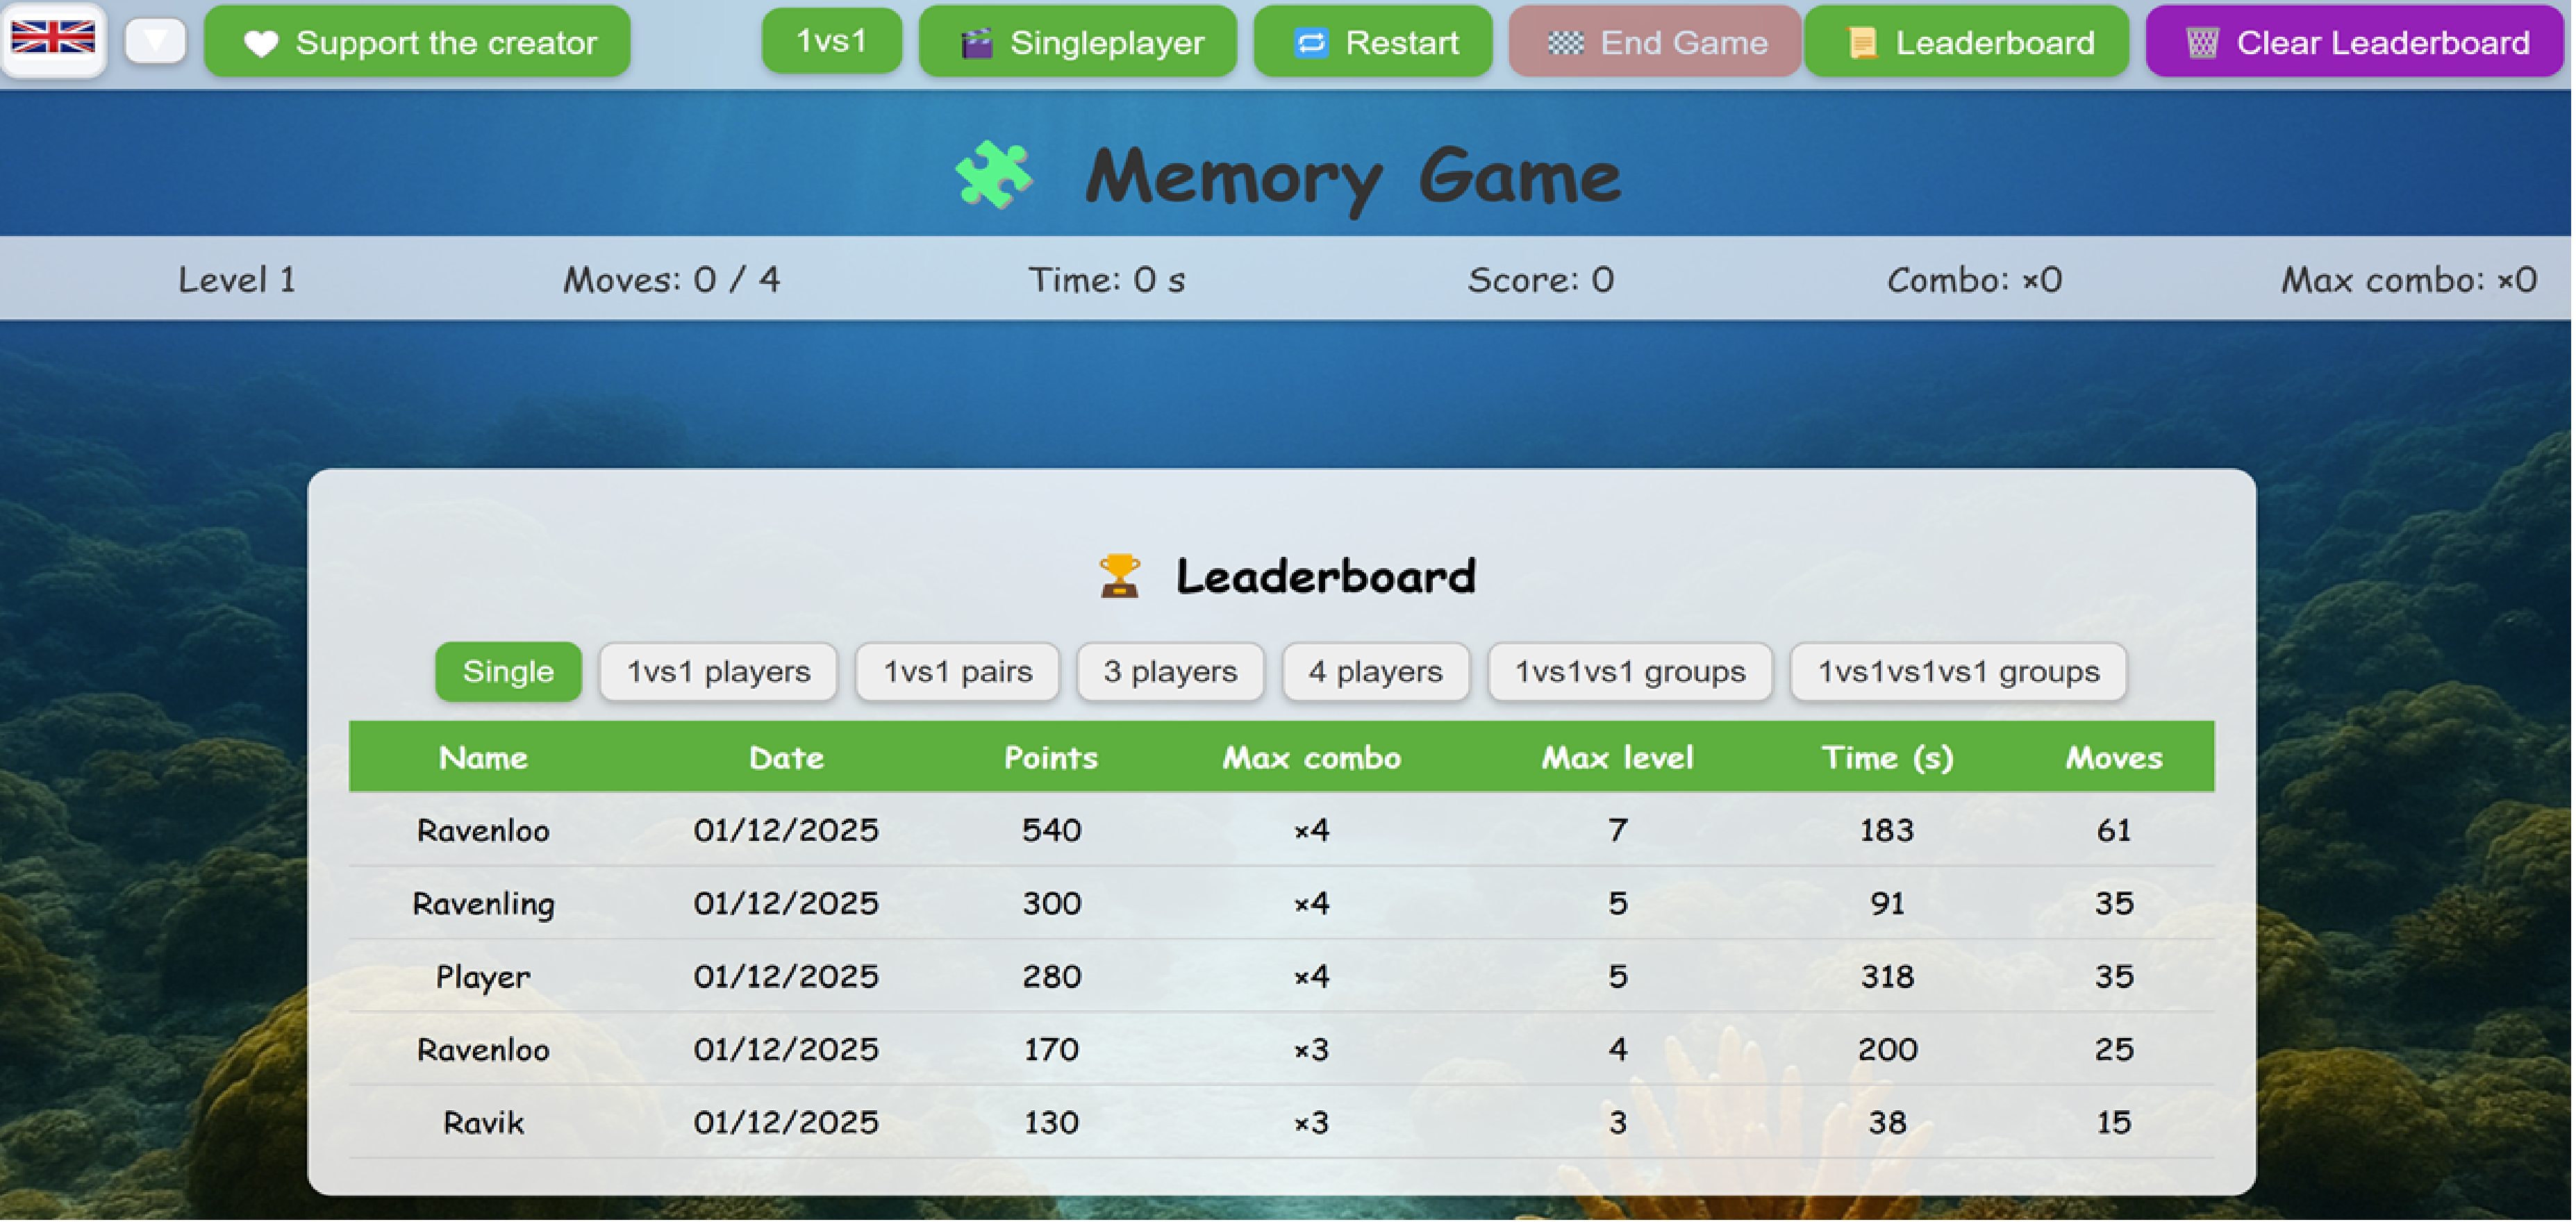Show the 1vs1 players leaderboard

pyautogui.click(x=718, y=672)
